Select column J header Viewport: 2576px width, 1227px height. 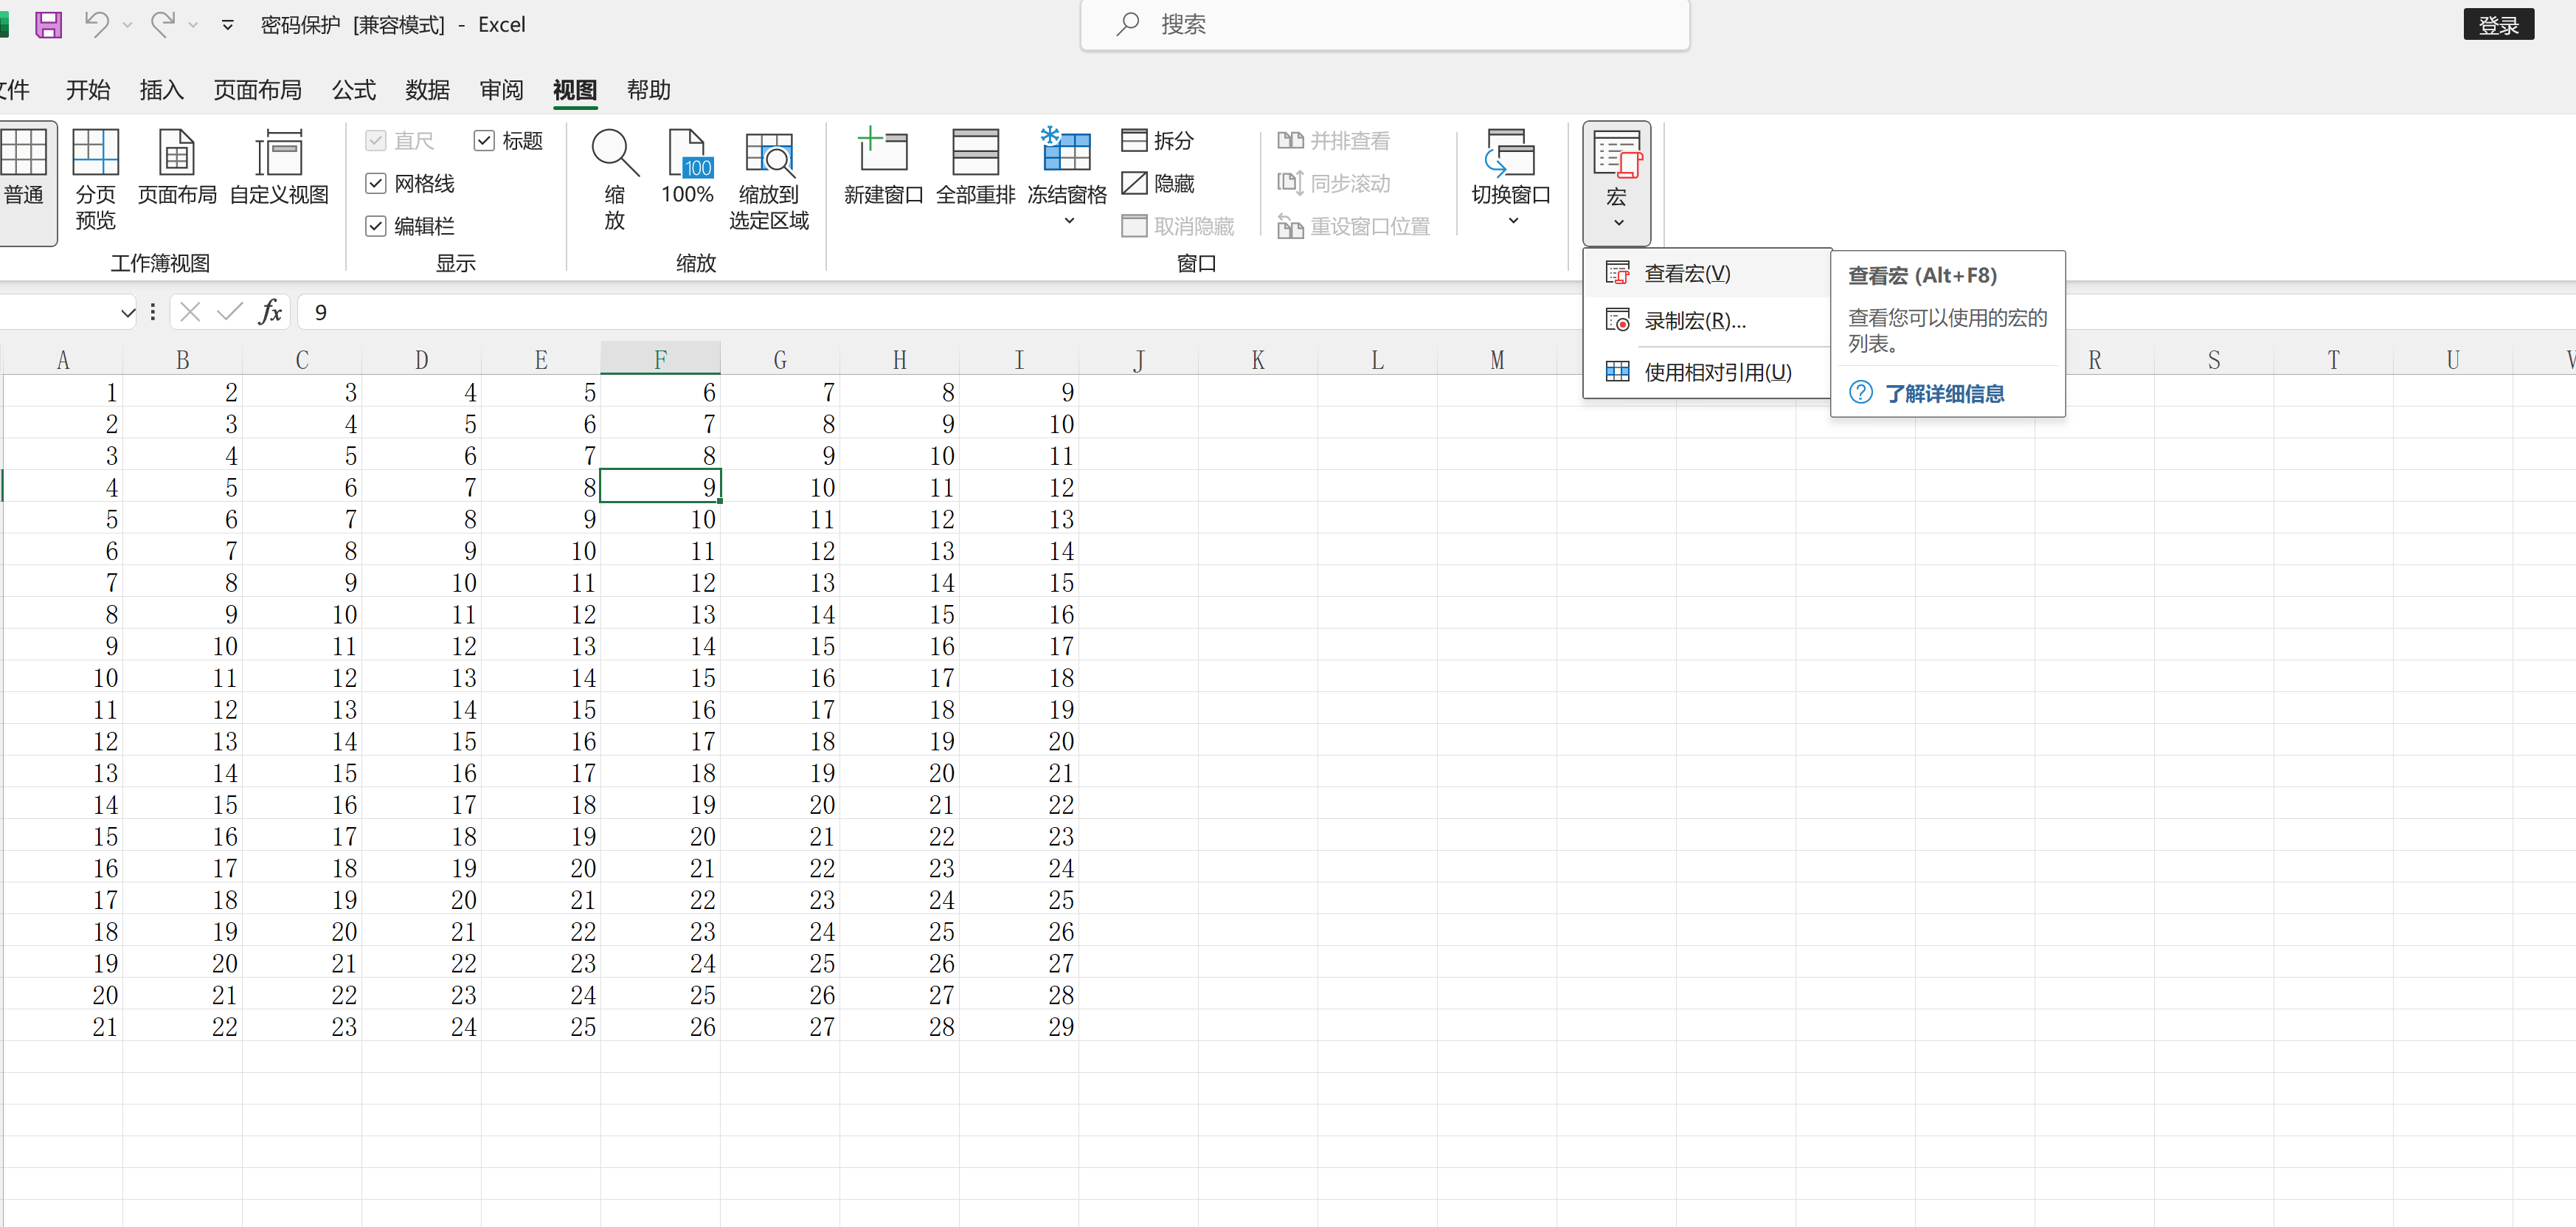coord(1138,359)
